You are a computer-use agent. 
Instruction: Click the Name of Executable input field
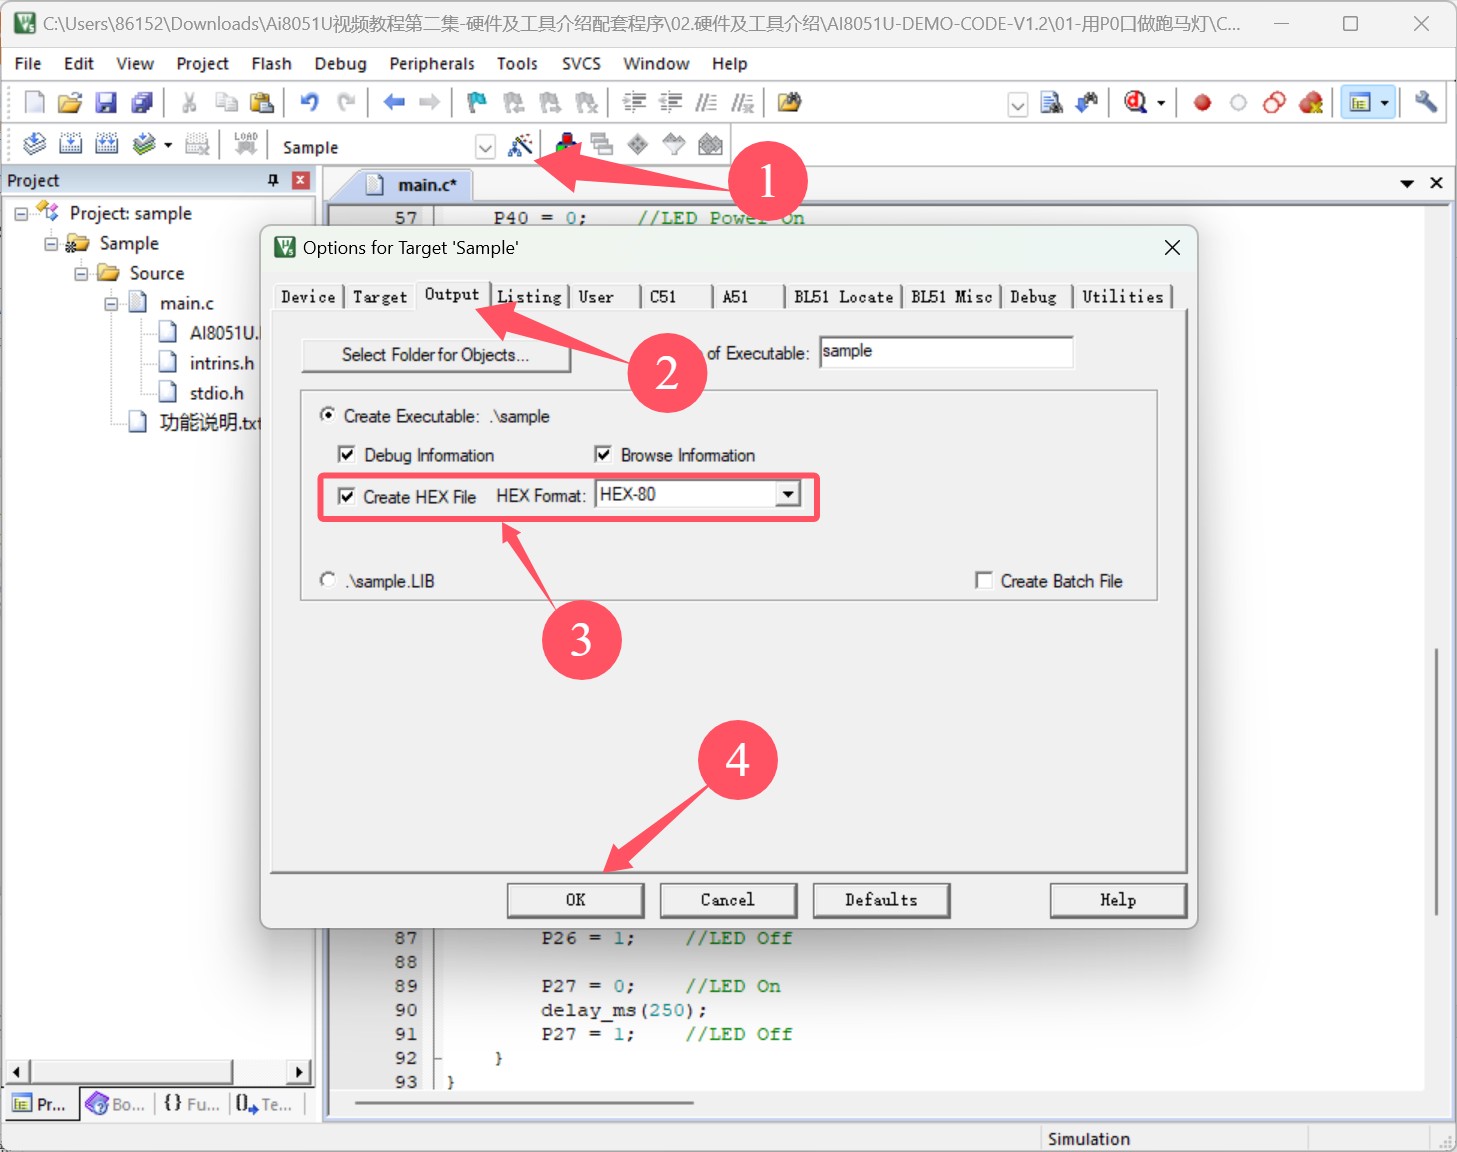(x=946, y=352)
